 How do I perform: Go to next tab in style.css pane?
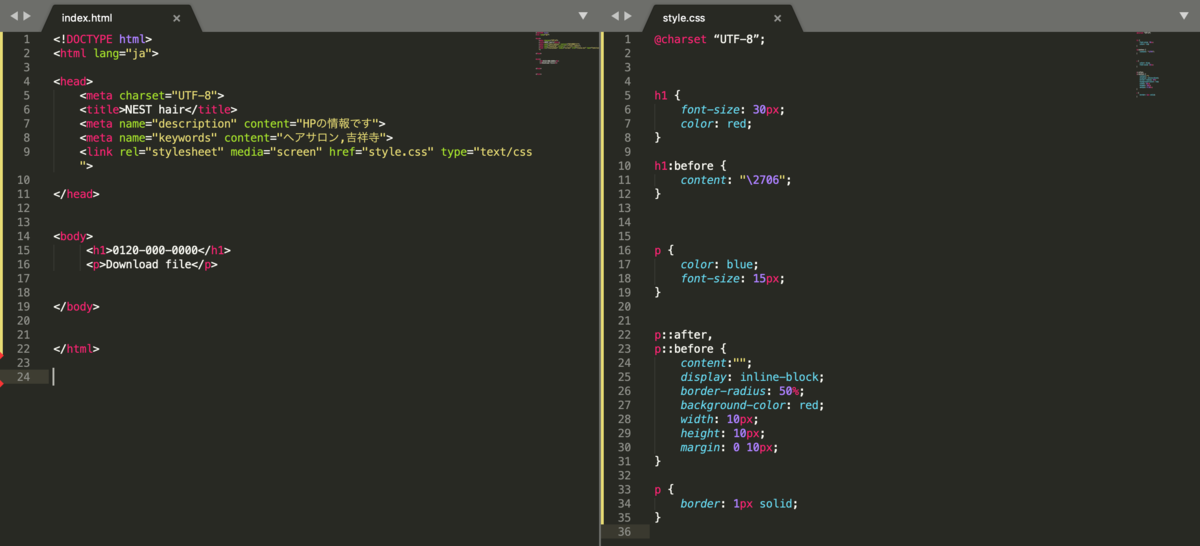pyautogui.click(x=628, y=17)
